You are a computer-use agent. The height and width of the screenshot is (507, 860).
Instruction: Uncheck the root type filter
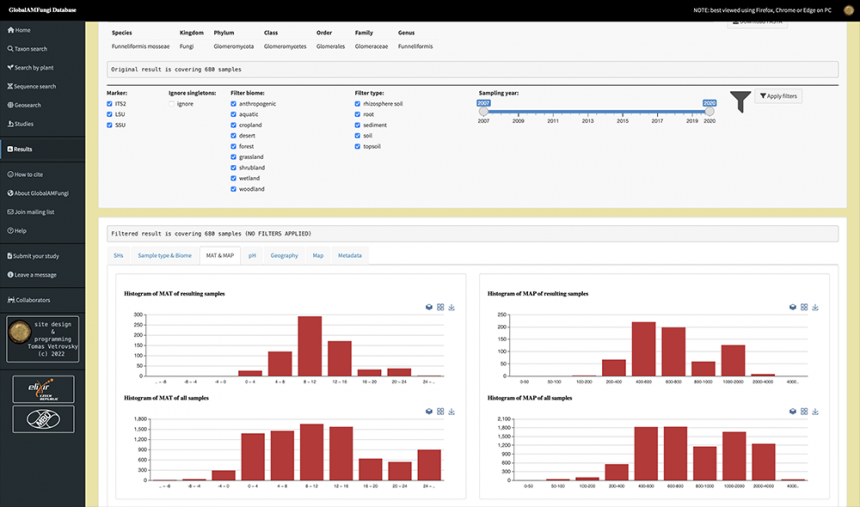click(x=357, y=114)
